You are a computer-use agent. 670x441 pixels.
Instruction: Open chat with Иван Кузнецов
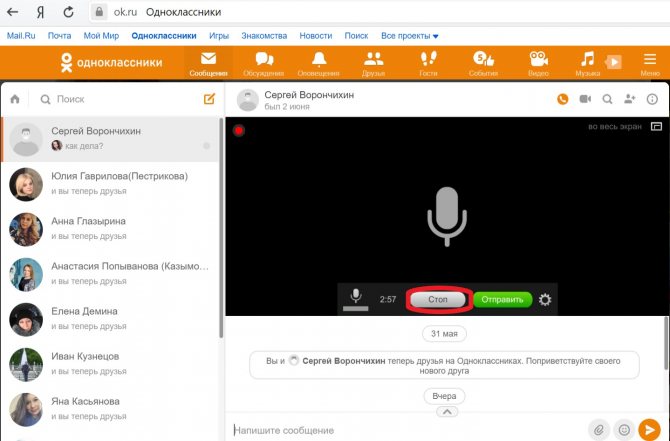[x=110, y=365]
